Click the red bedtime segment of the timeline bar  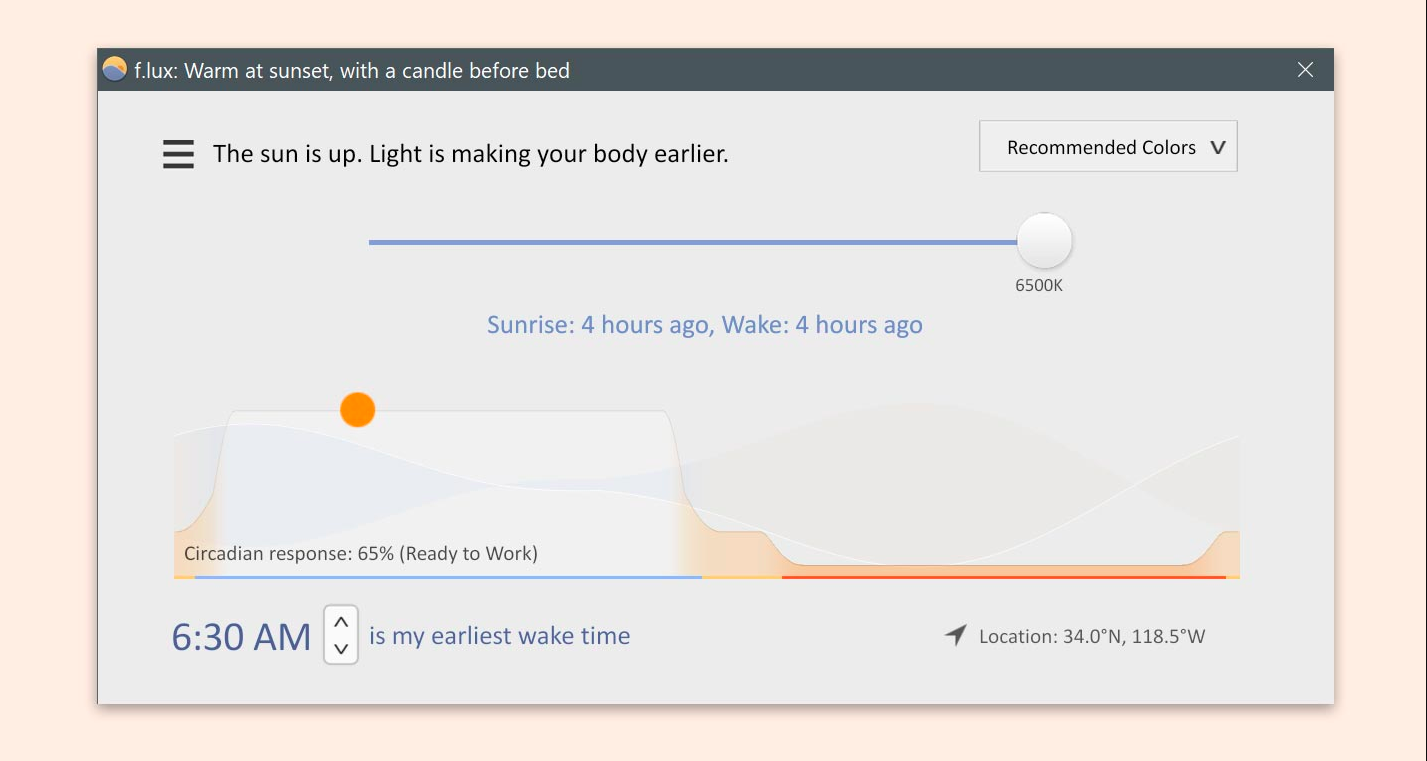tap(1004, 577)
